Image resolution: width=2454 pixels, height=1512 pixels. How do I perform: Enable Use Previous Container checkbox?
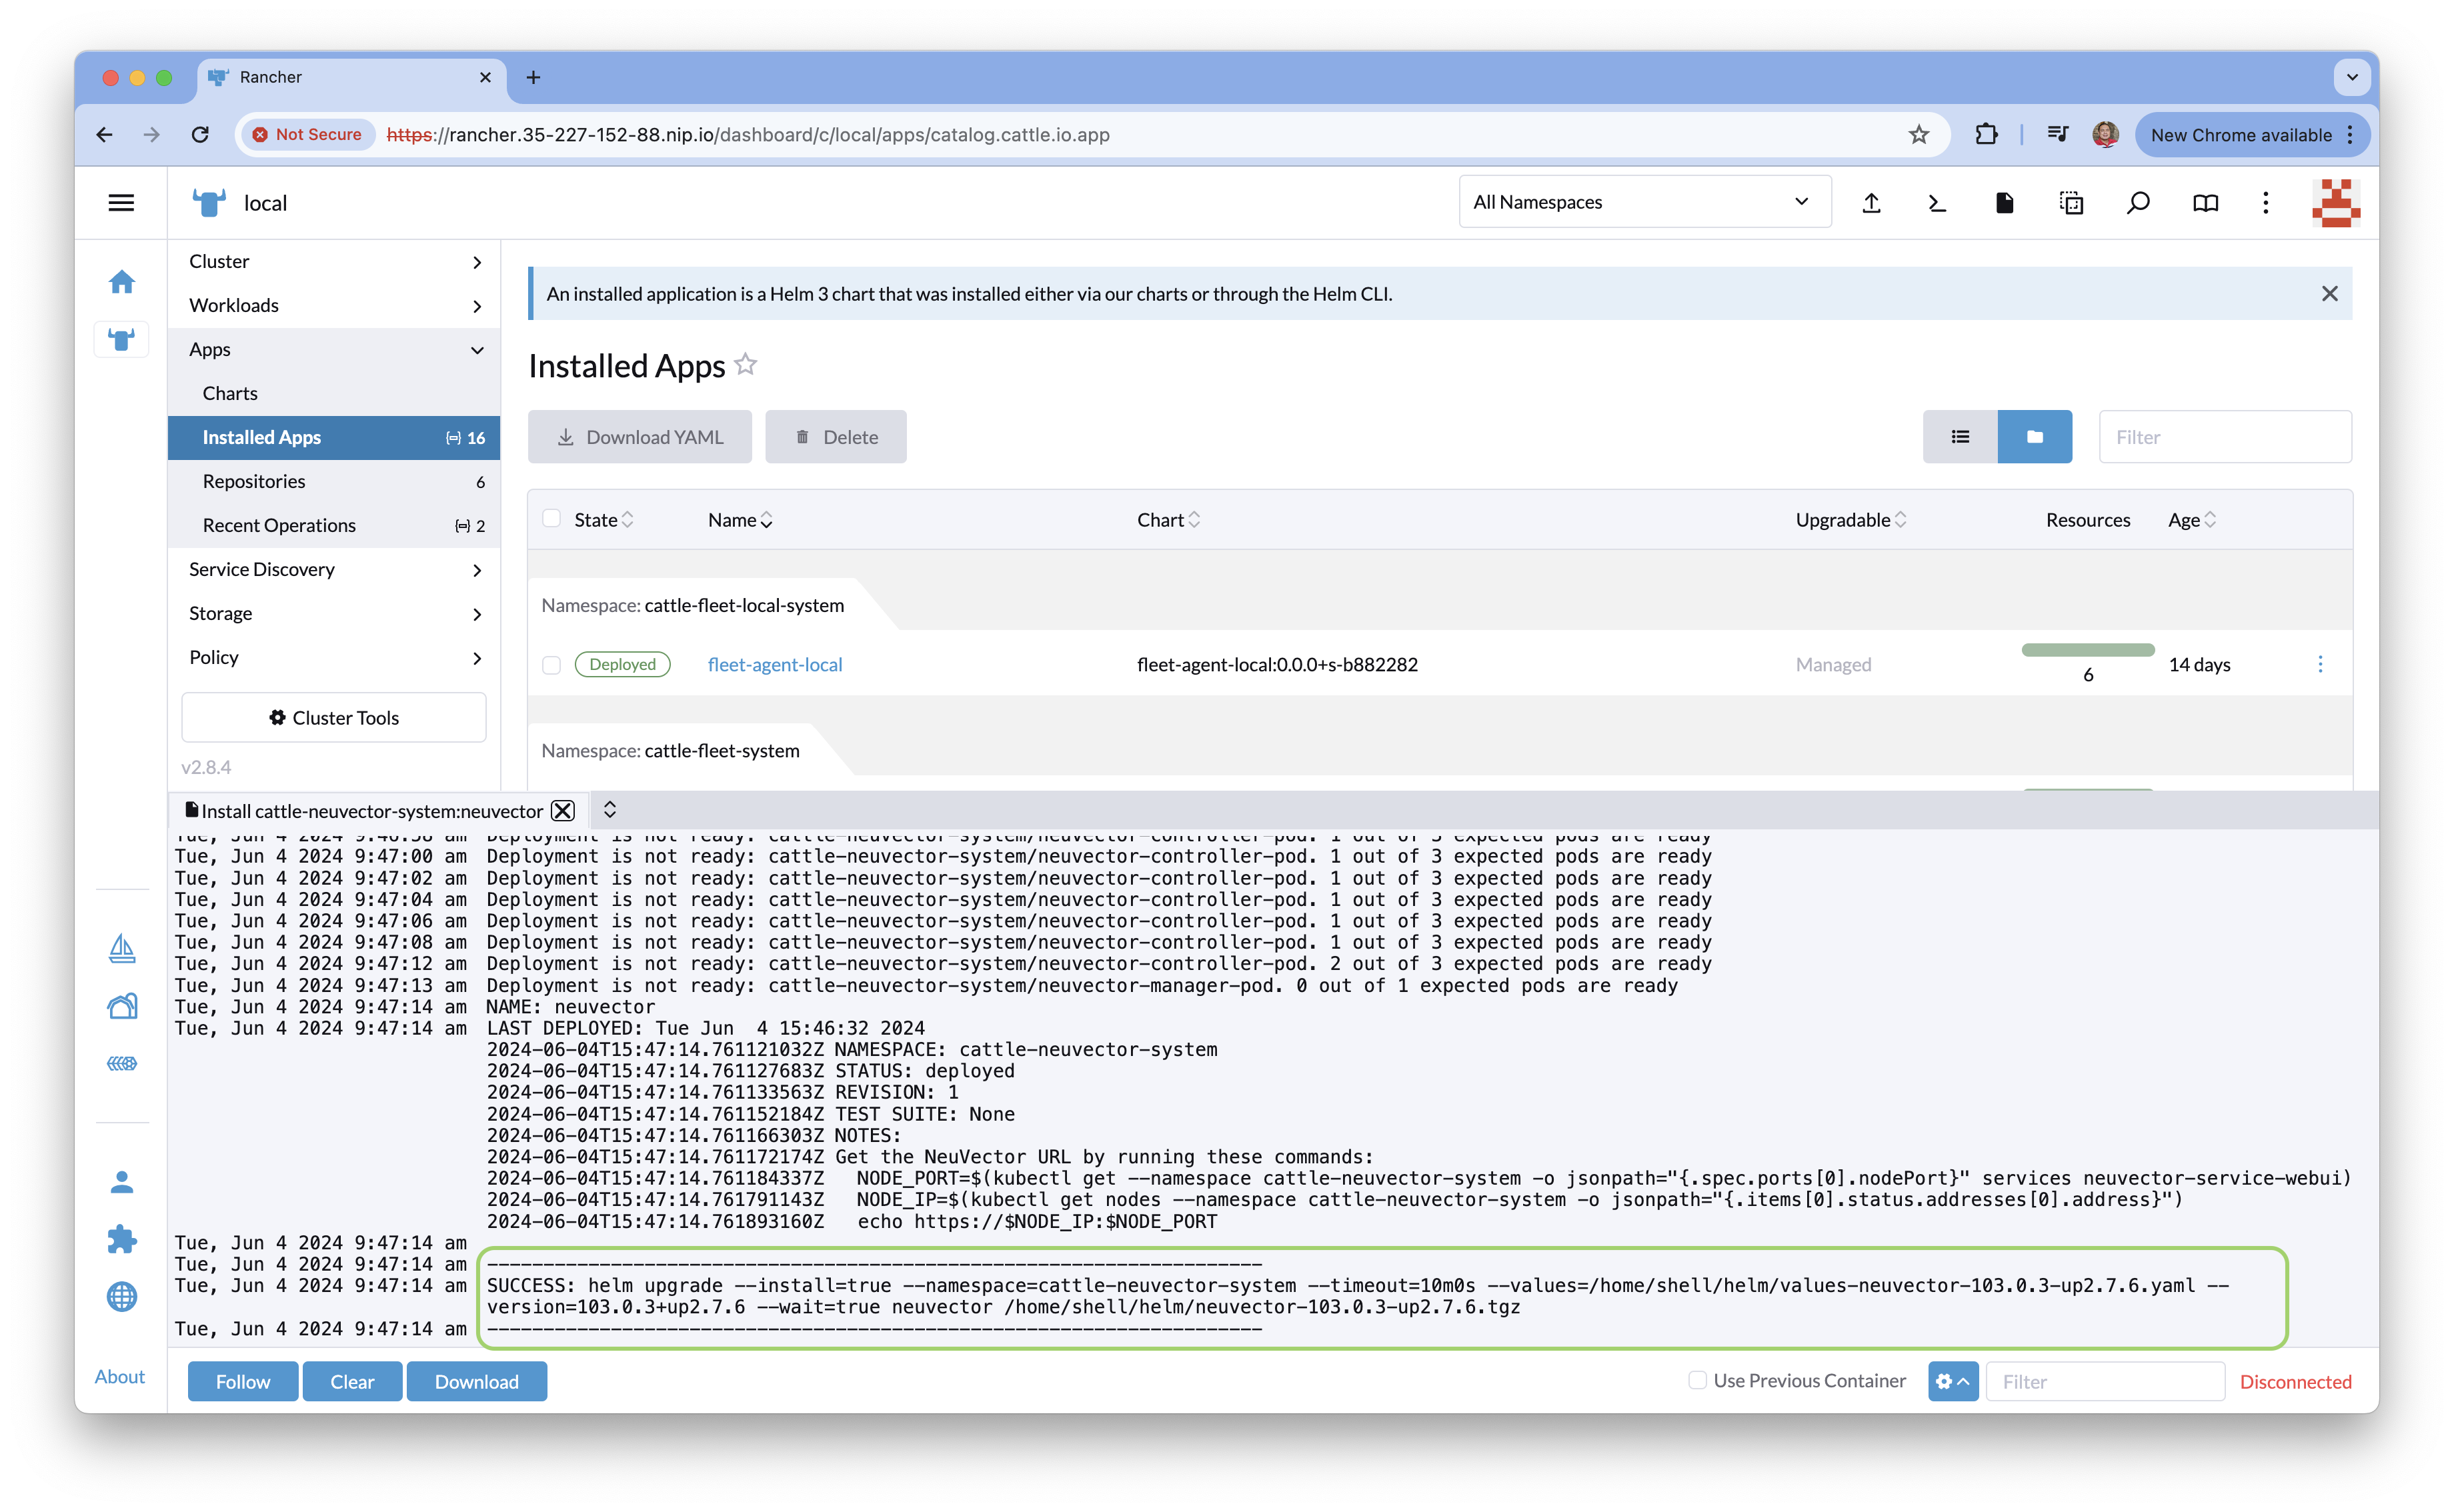[1697, 1380]
